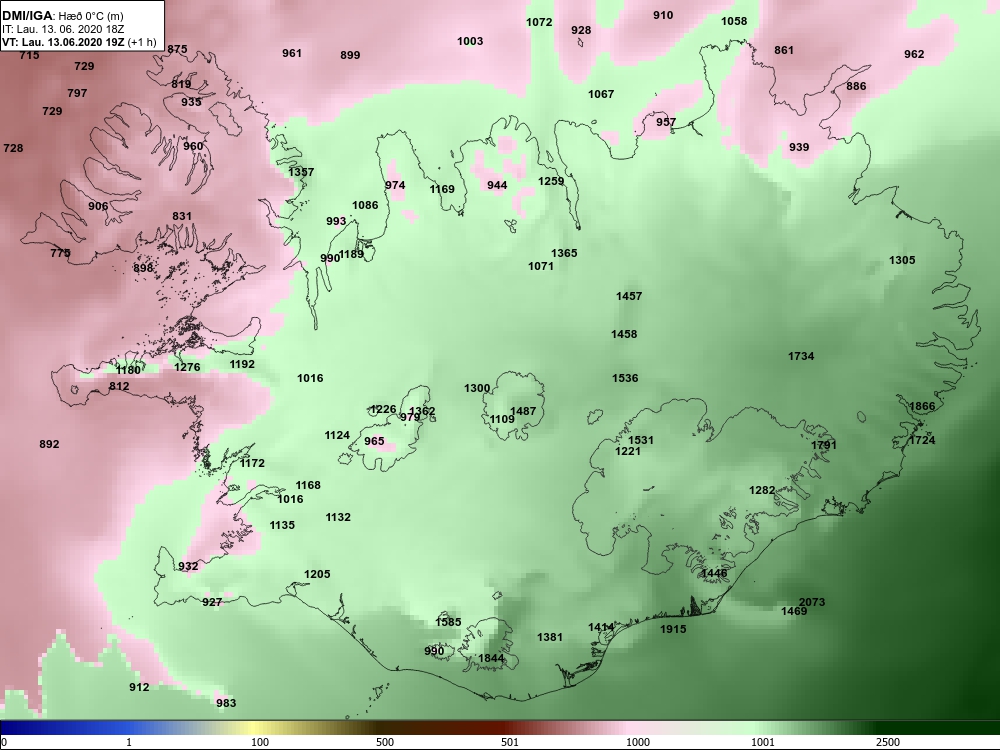Select the 1192 value
The width and height of the screenshot is (1000, 750).
[242, 364]
